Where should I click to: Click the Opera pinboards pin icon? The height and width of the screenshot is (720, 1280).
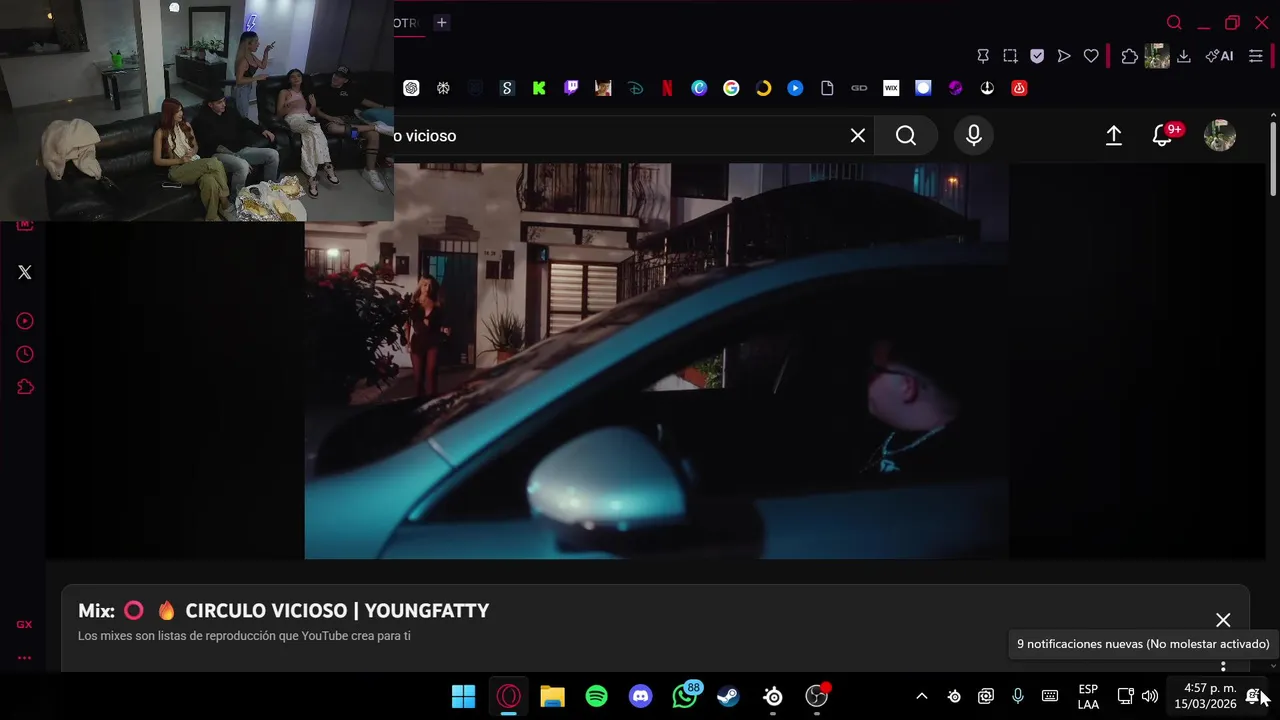tap(983, 56)
